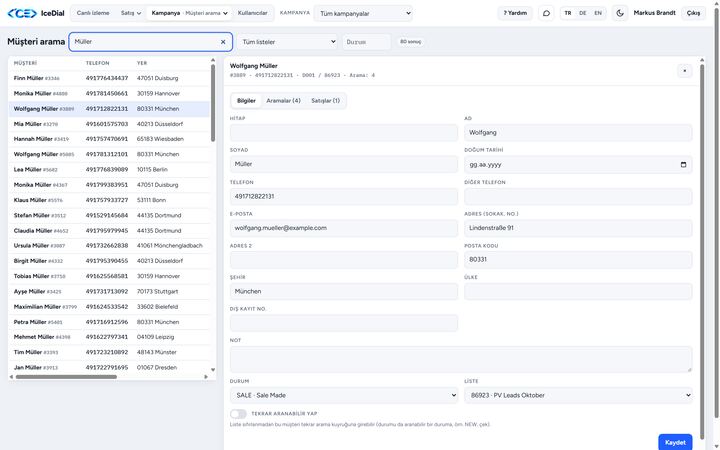Select Hannah Müller in customer list
The image size is (720, 450).
109,139
